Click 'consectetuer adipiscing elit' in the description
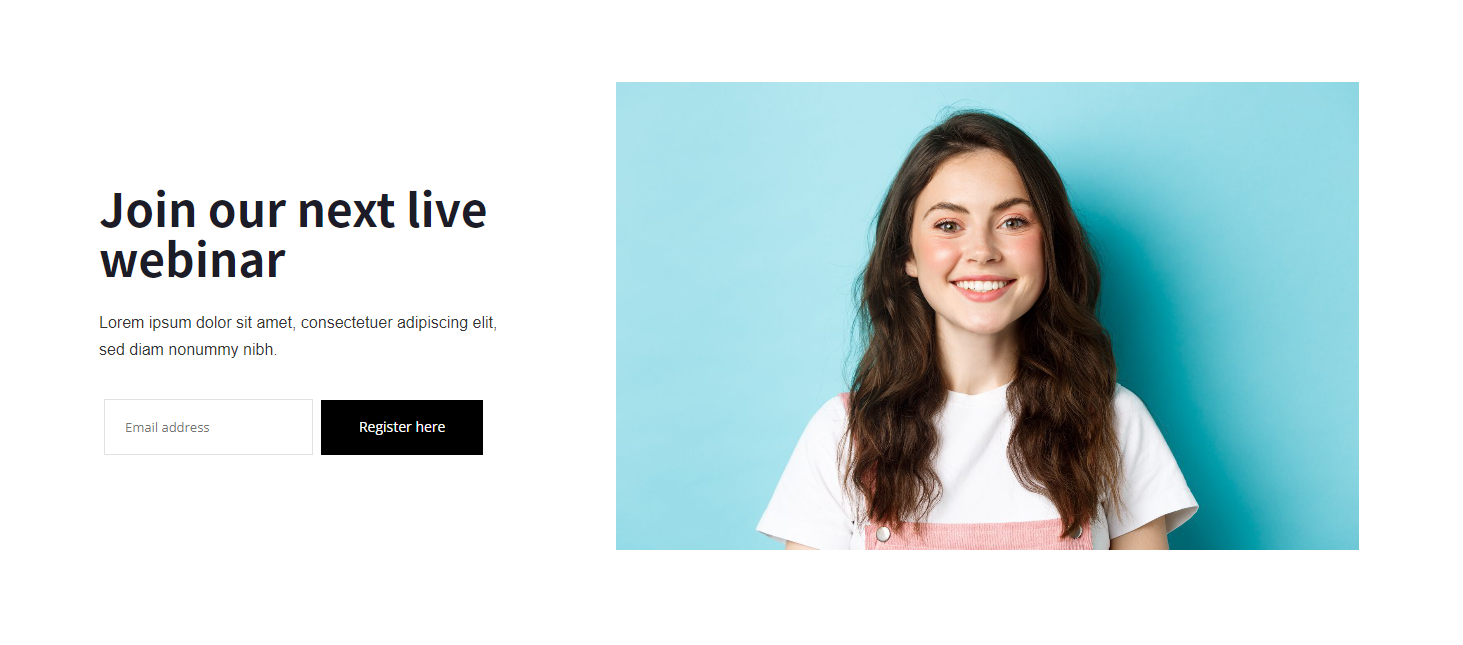 [x=399, y=323]
